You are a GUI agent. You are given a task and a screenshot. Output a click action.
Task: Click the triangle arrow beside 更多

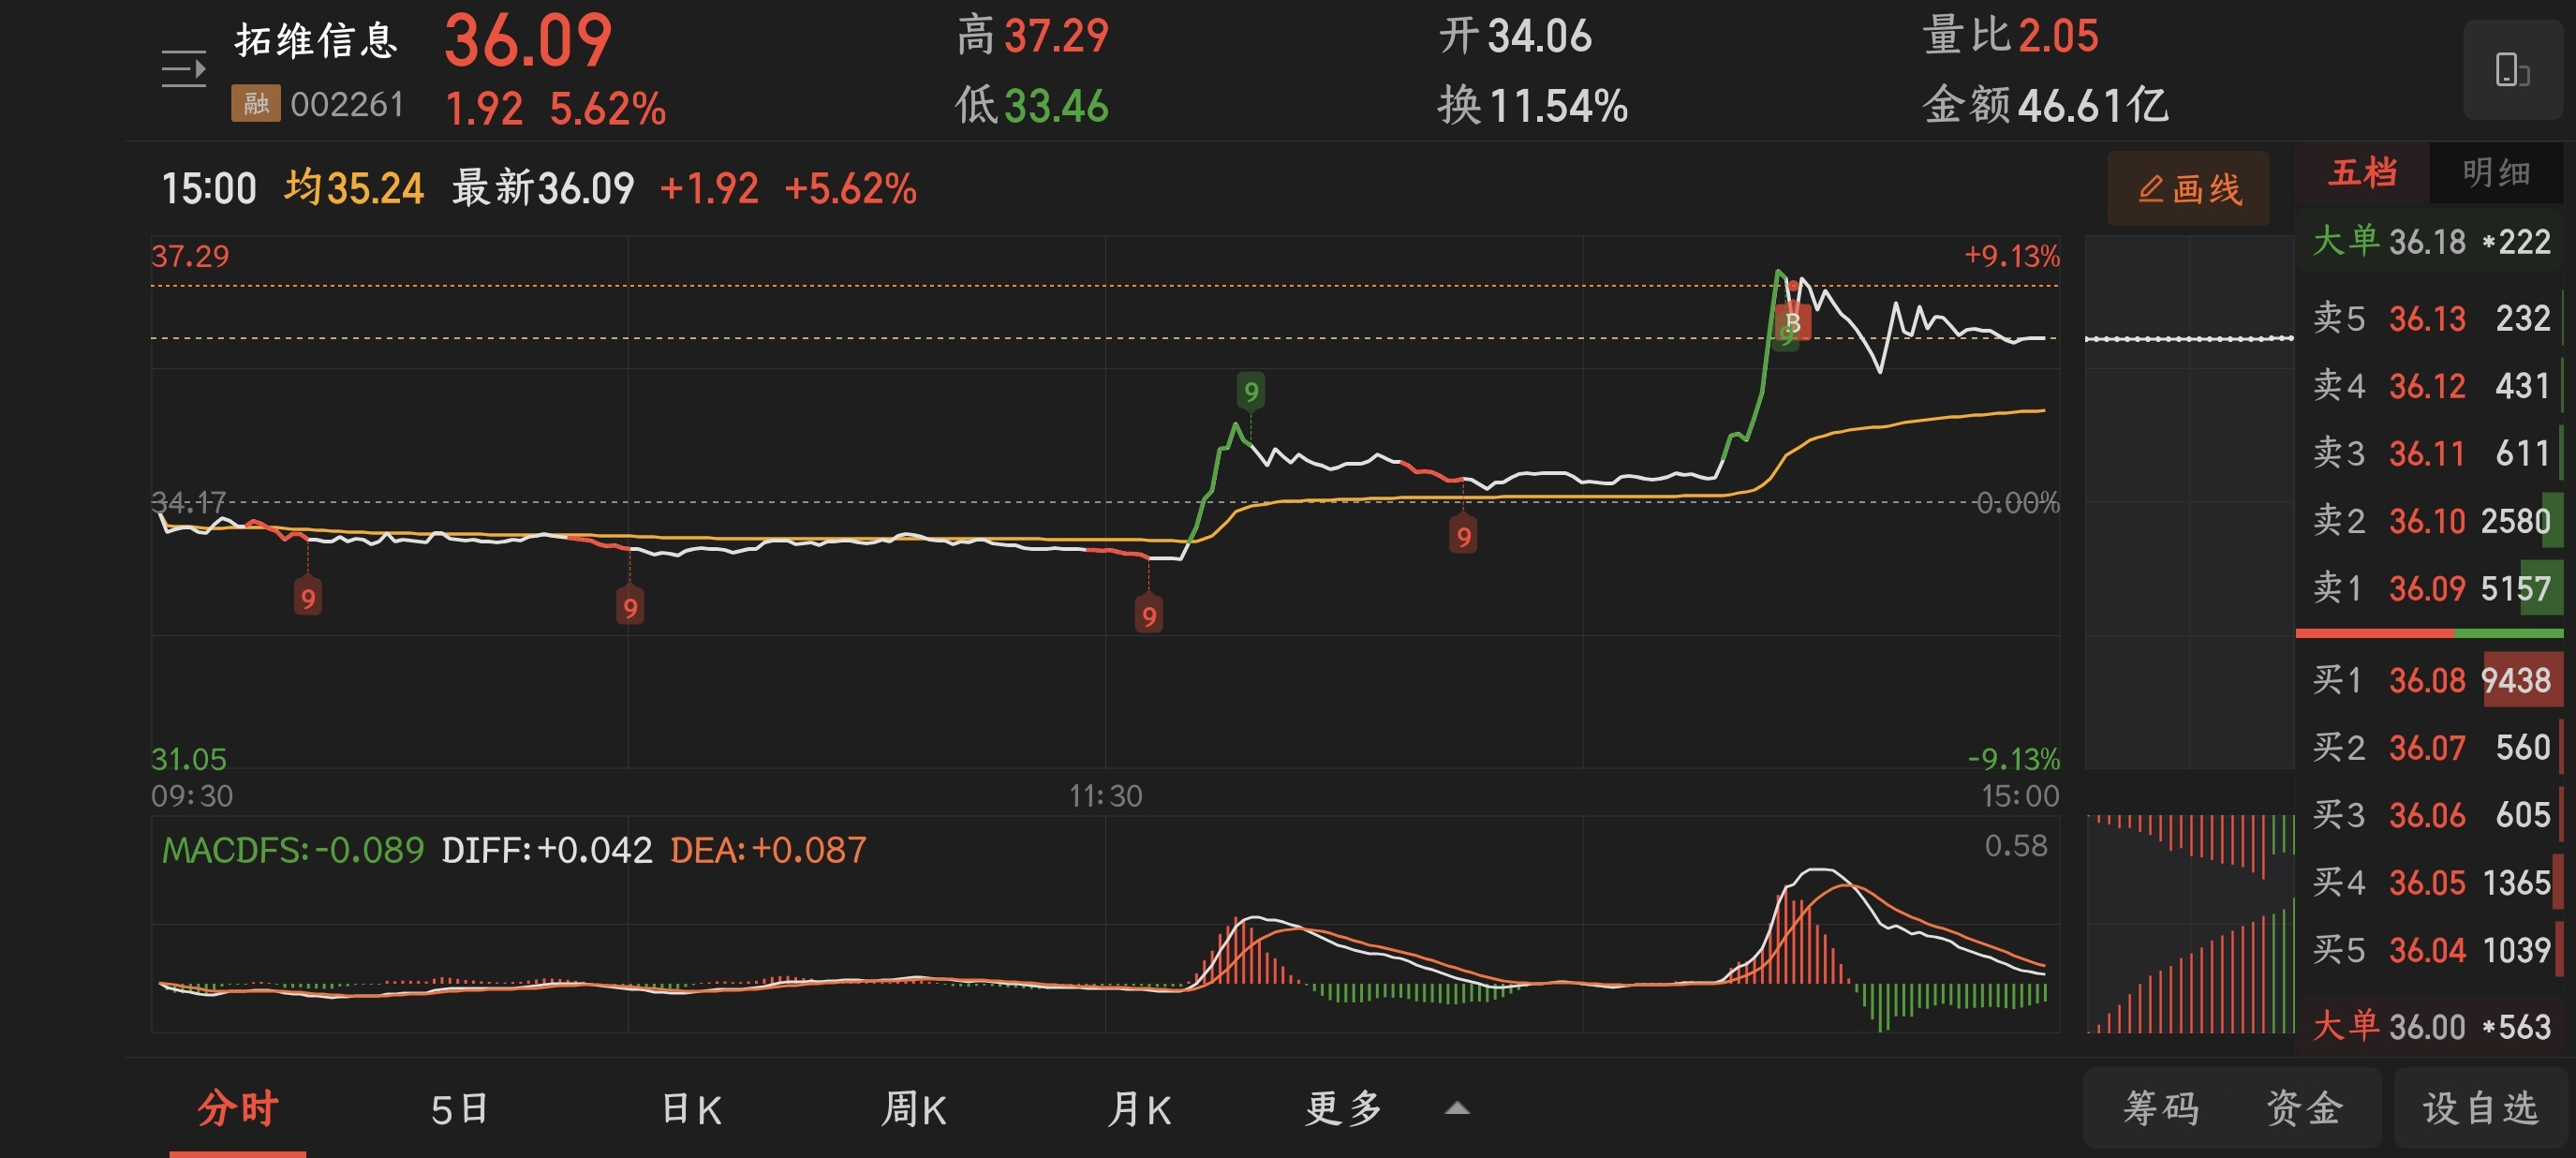coord(1457,1108)
